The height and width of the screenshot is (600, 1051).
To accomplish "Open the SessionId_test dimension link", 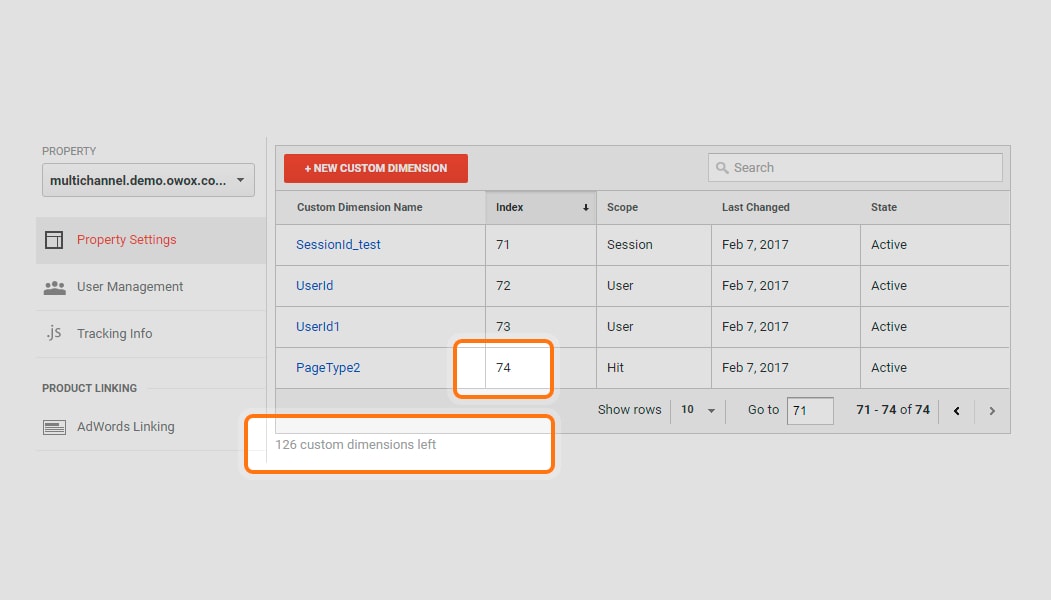I will point(338,245).
